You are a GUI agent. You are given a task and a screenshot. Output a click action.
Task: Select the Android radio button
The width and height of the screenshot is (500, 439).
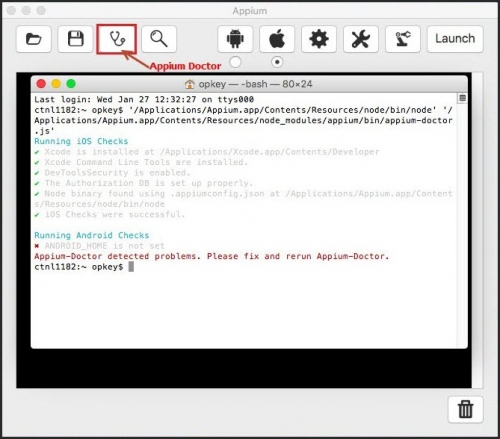pos(235,62)
